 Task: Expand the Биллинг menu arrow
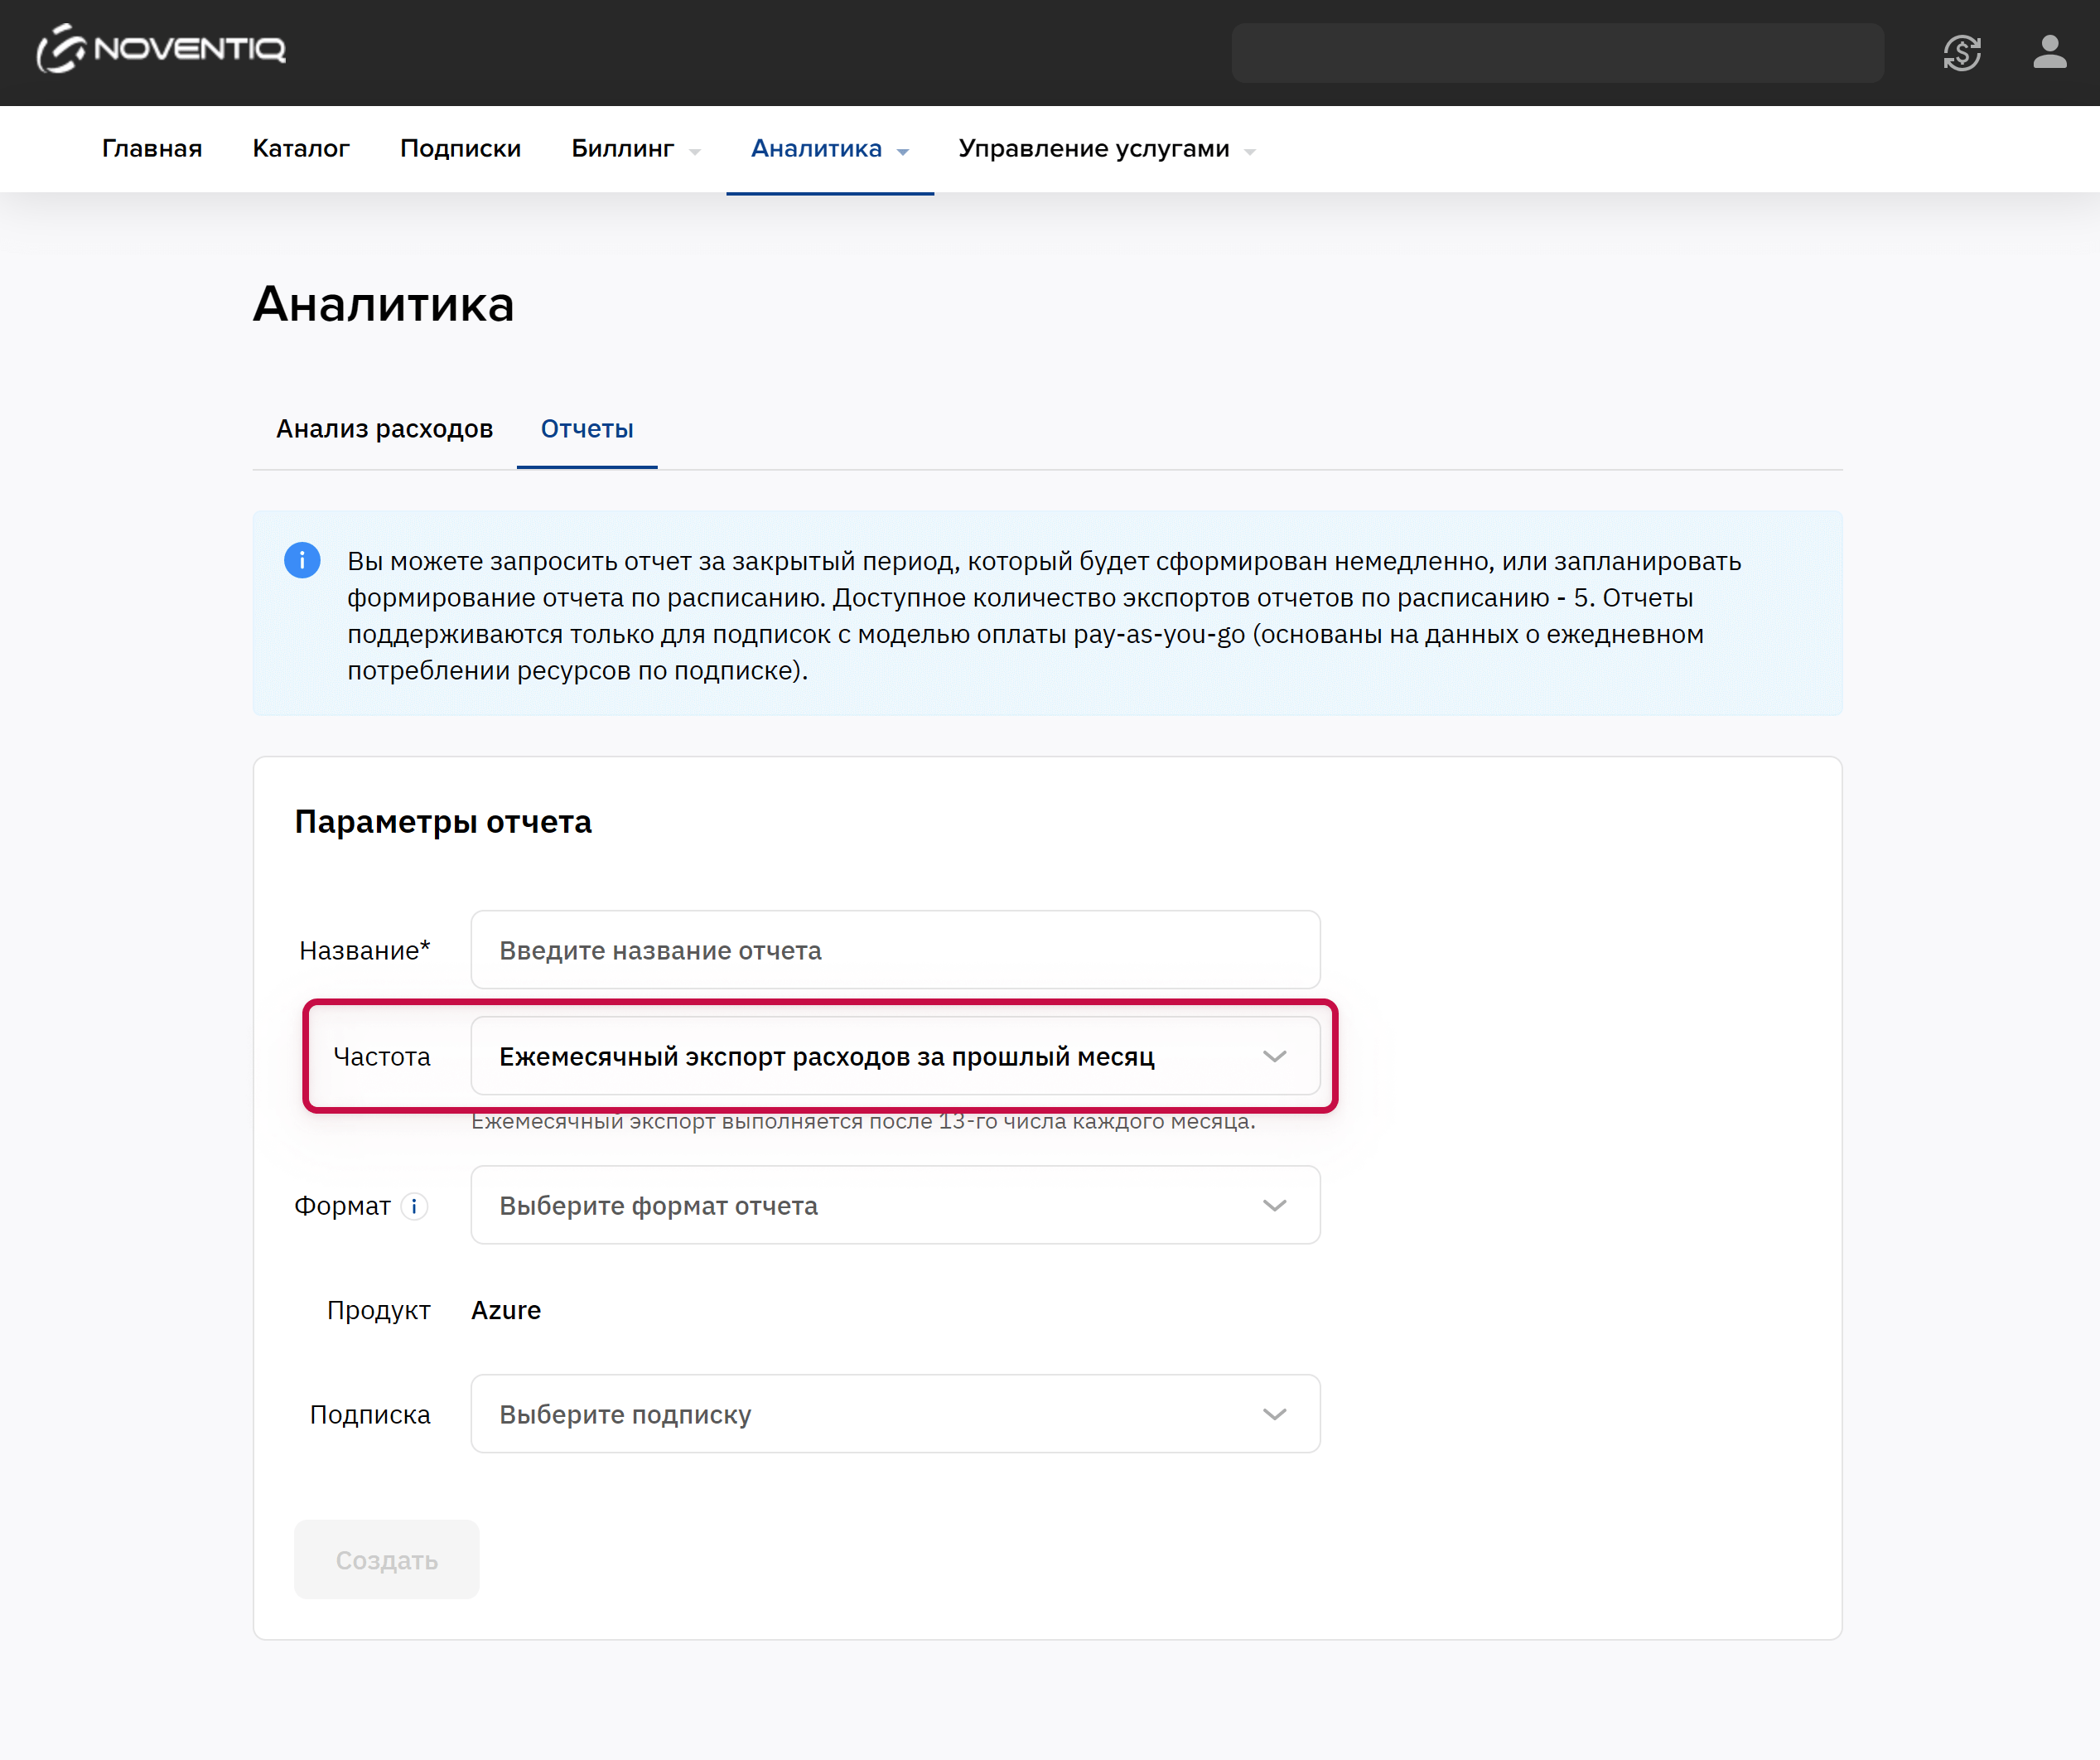point(695,151)
